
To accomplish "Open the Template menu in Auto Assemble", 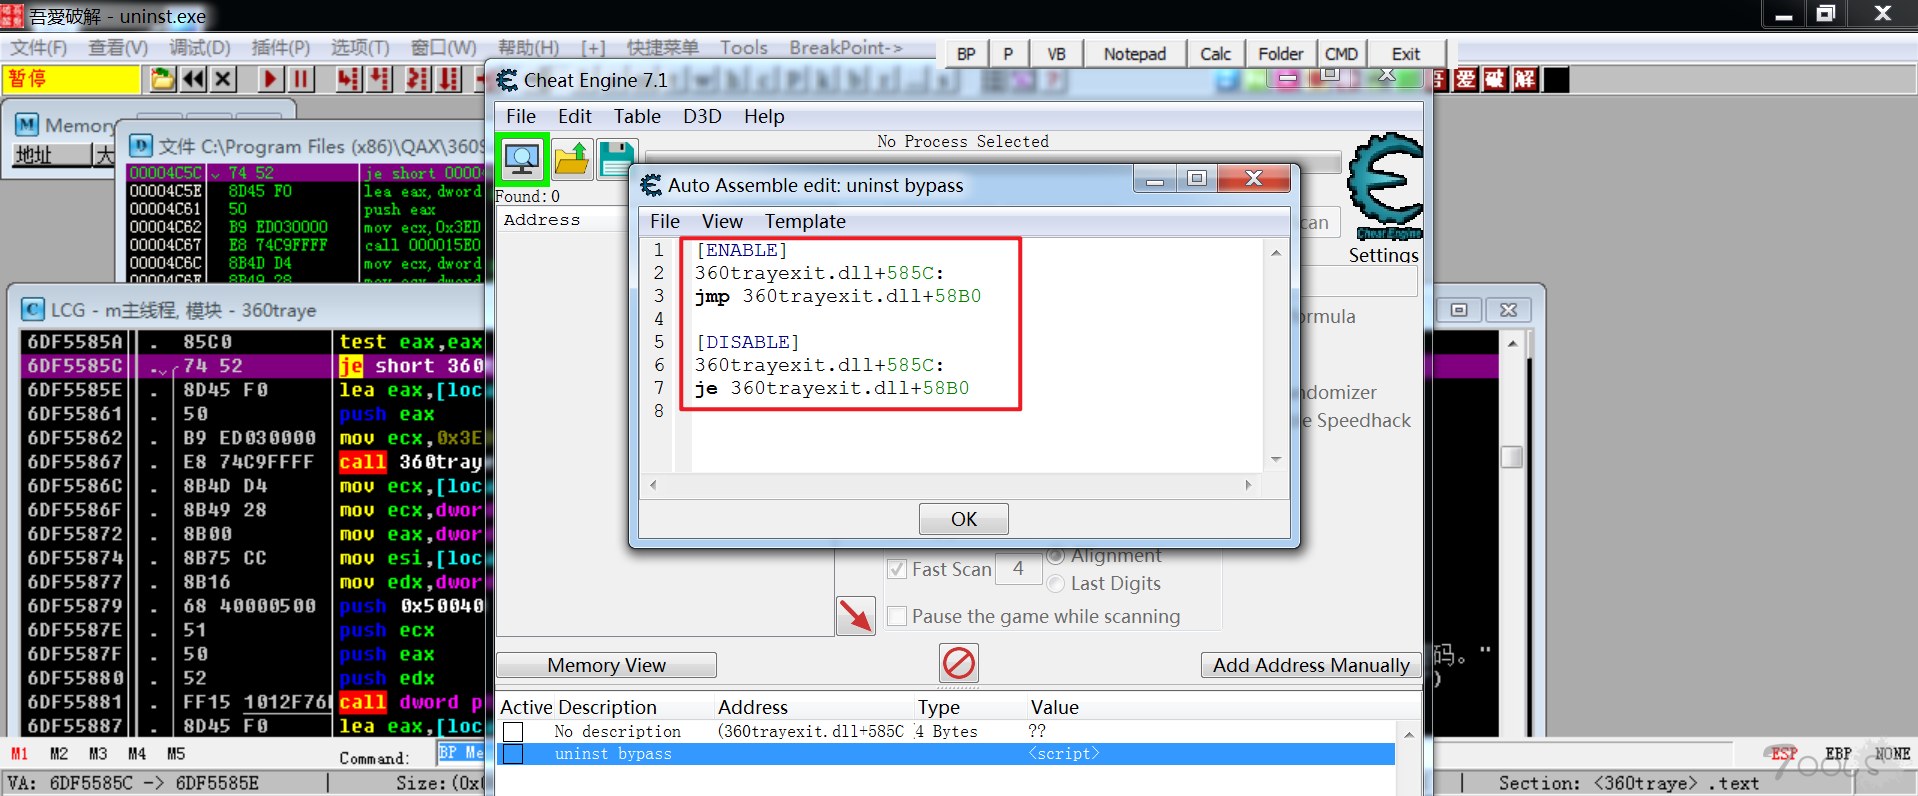I will click(805, 221).
